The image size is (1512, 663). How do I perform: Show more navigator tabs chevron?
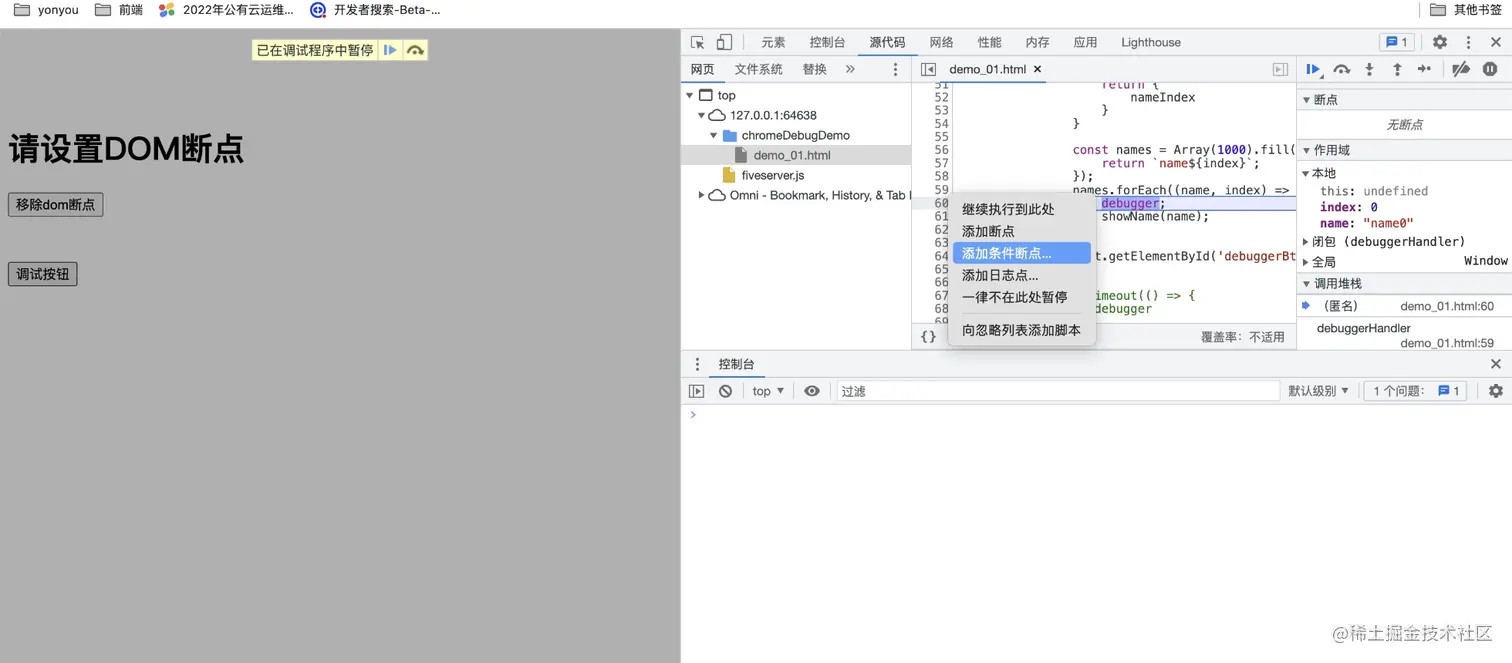[850, 69]
